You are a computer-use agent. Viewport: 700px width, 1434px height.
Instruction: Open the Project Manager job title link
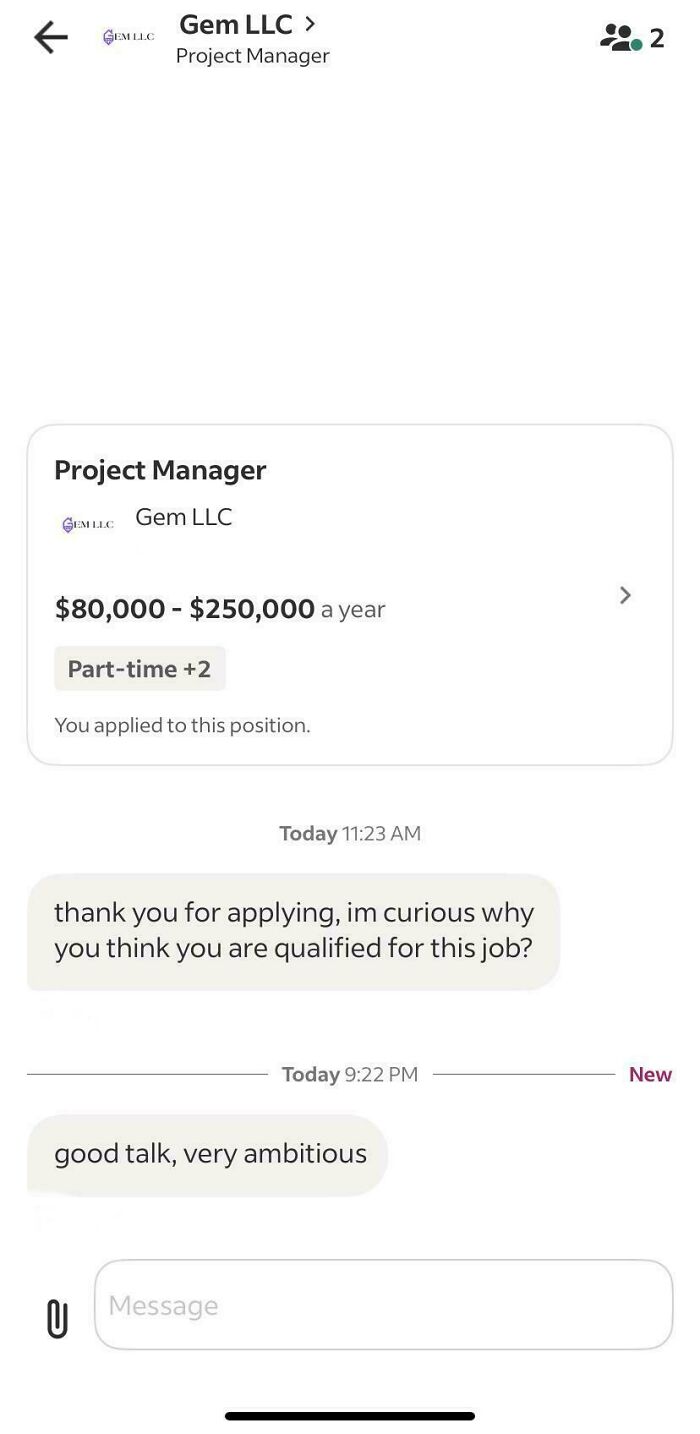[x=160, y=470]
